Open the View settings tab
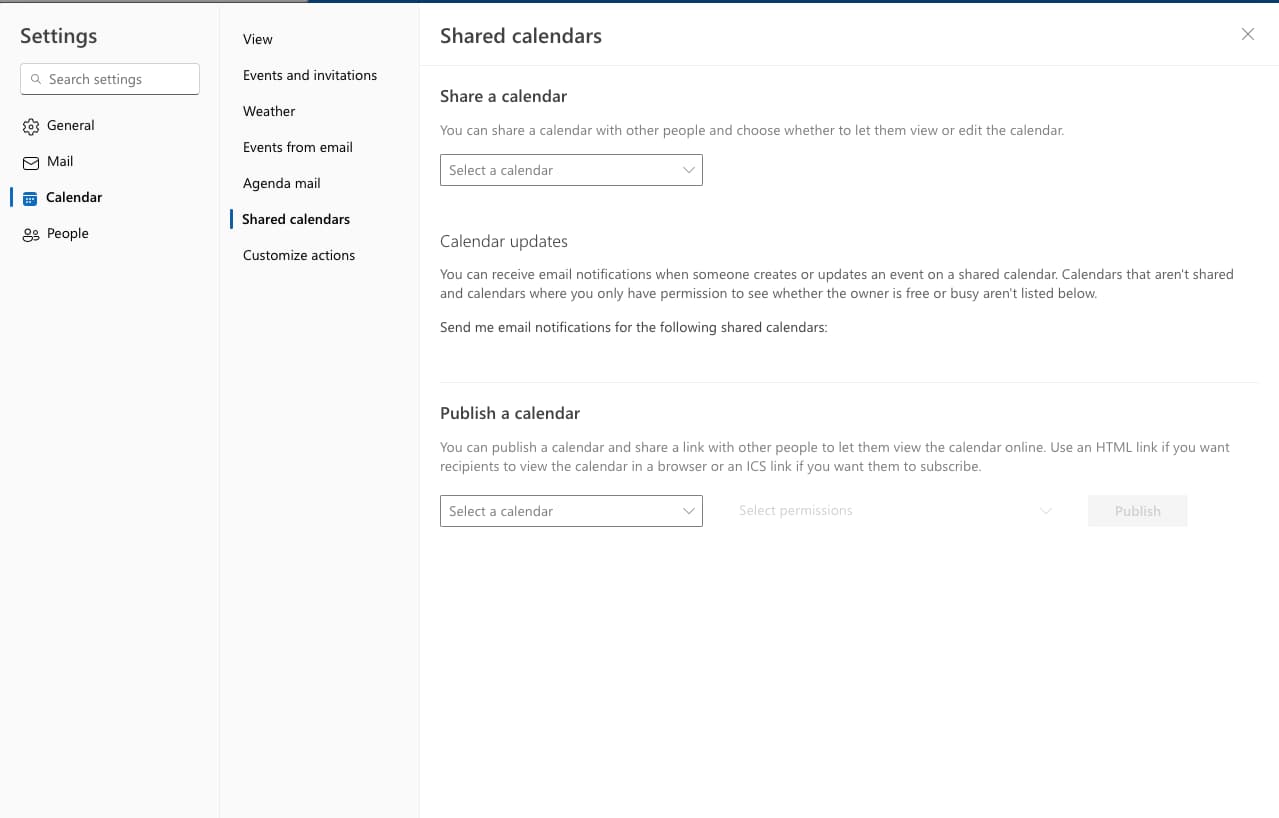Viewport: 1279px width, 818px height. pos(258,39)
